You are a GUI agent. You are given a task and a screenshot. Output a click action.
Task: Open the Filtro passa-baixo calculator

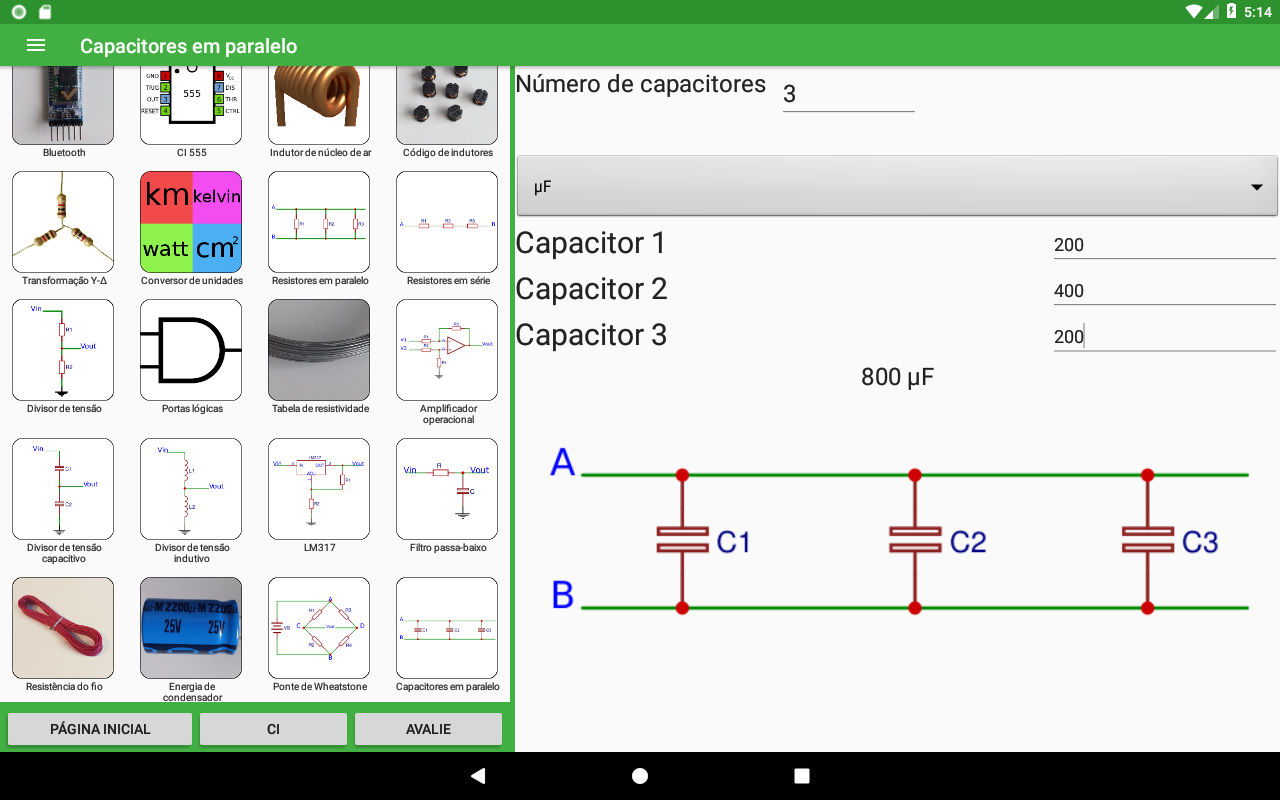click(x=447, y=489)
